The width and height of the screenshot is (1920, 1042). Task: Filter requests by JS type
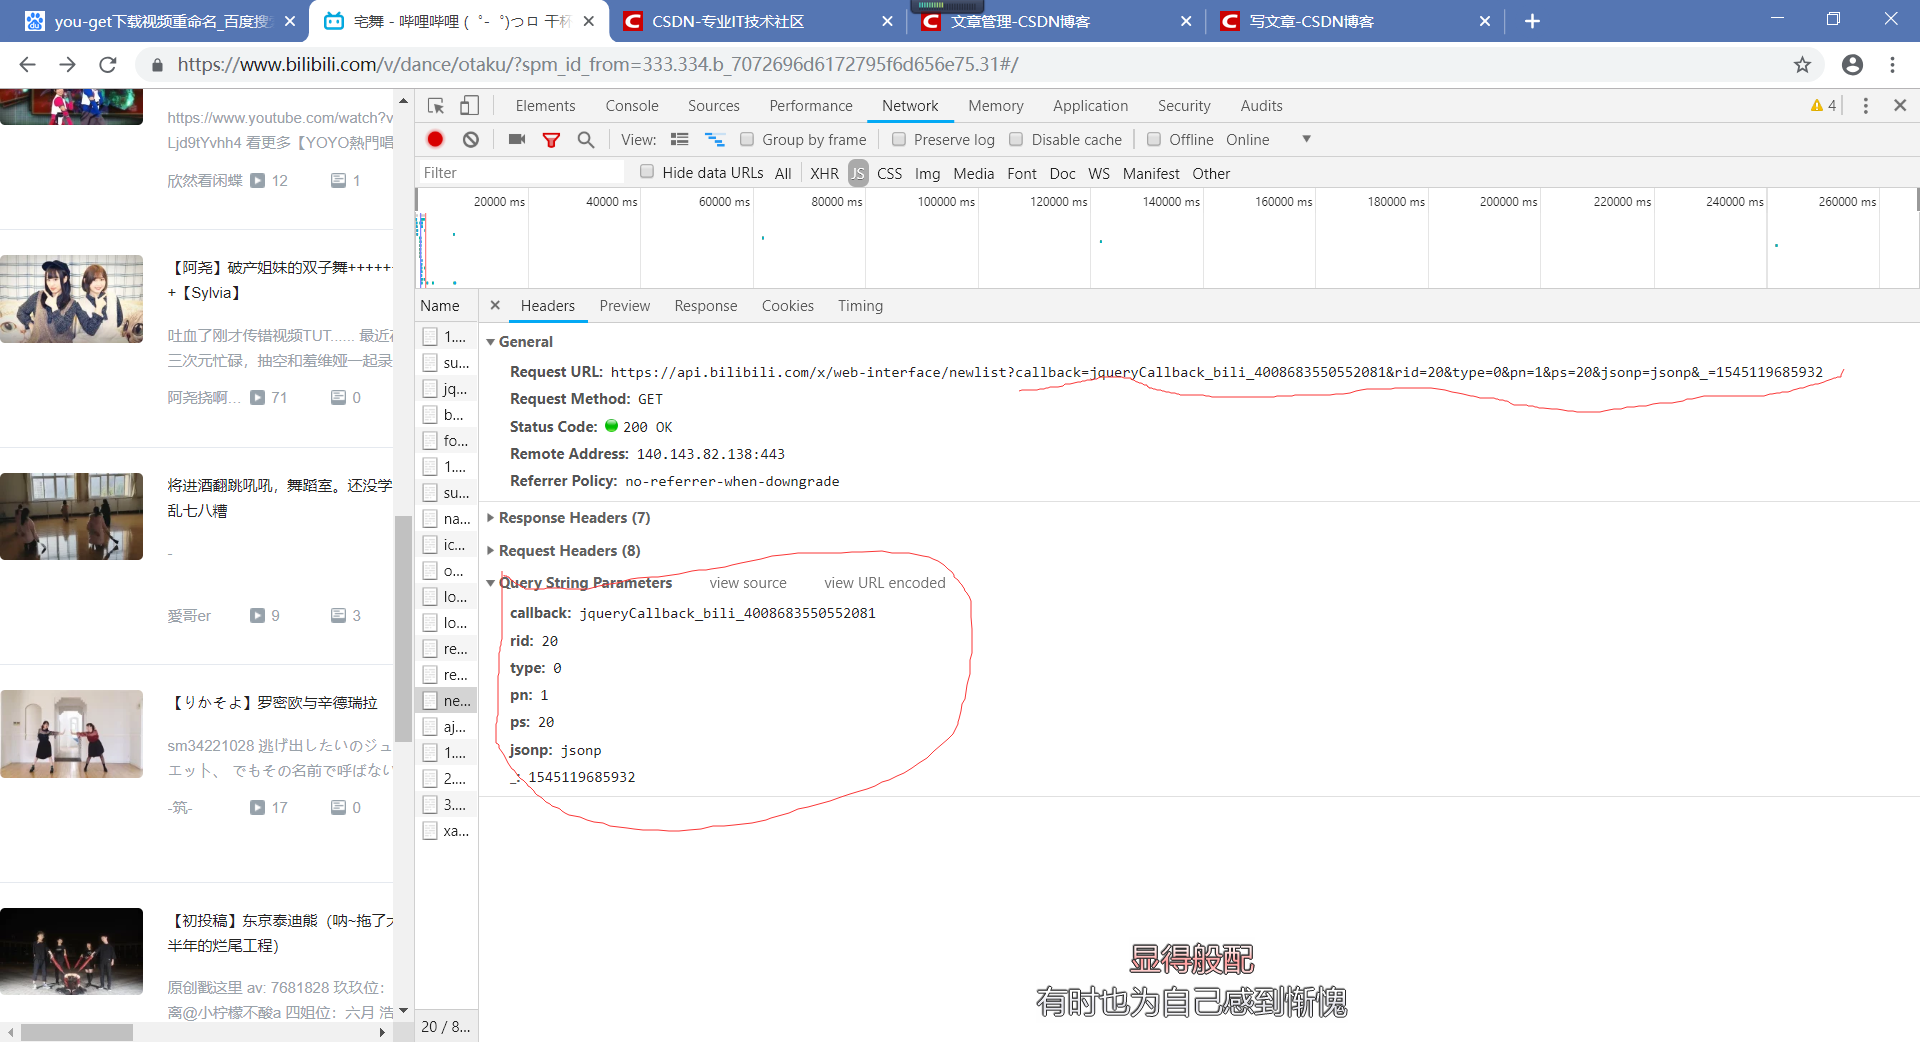click(x=858, y=173)
